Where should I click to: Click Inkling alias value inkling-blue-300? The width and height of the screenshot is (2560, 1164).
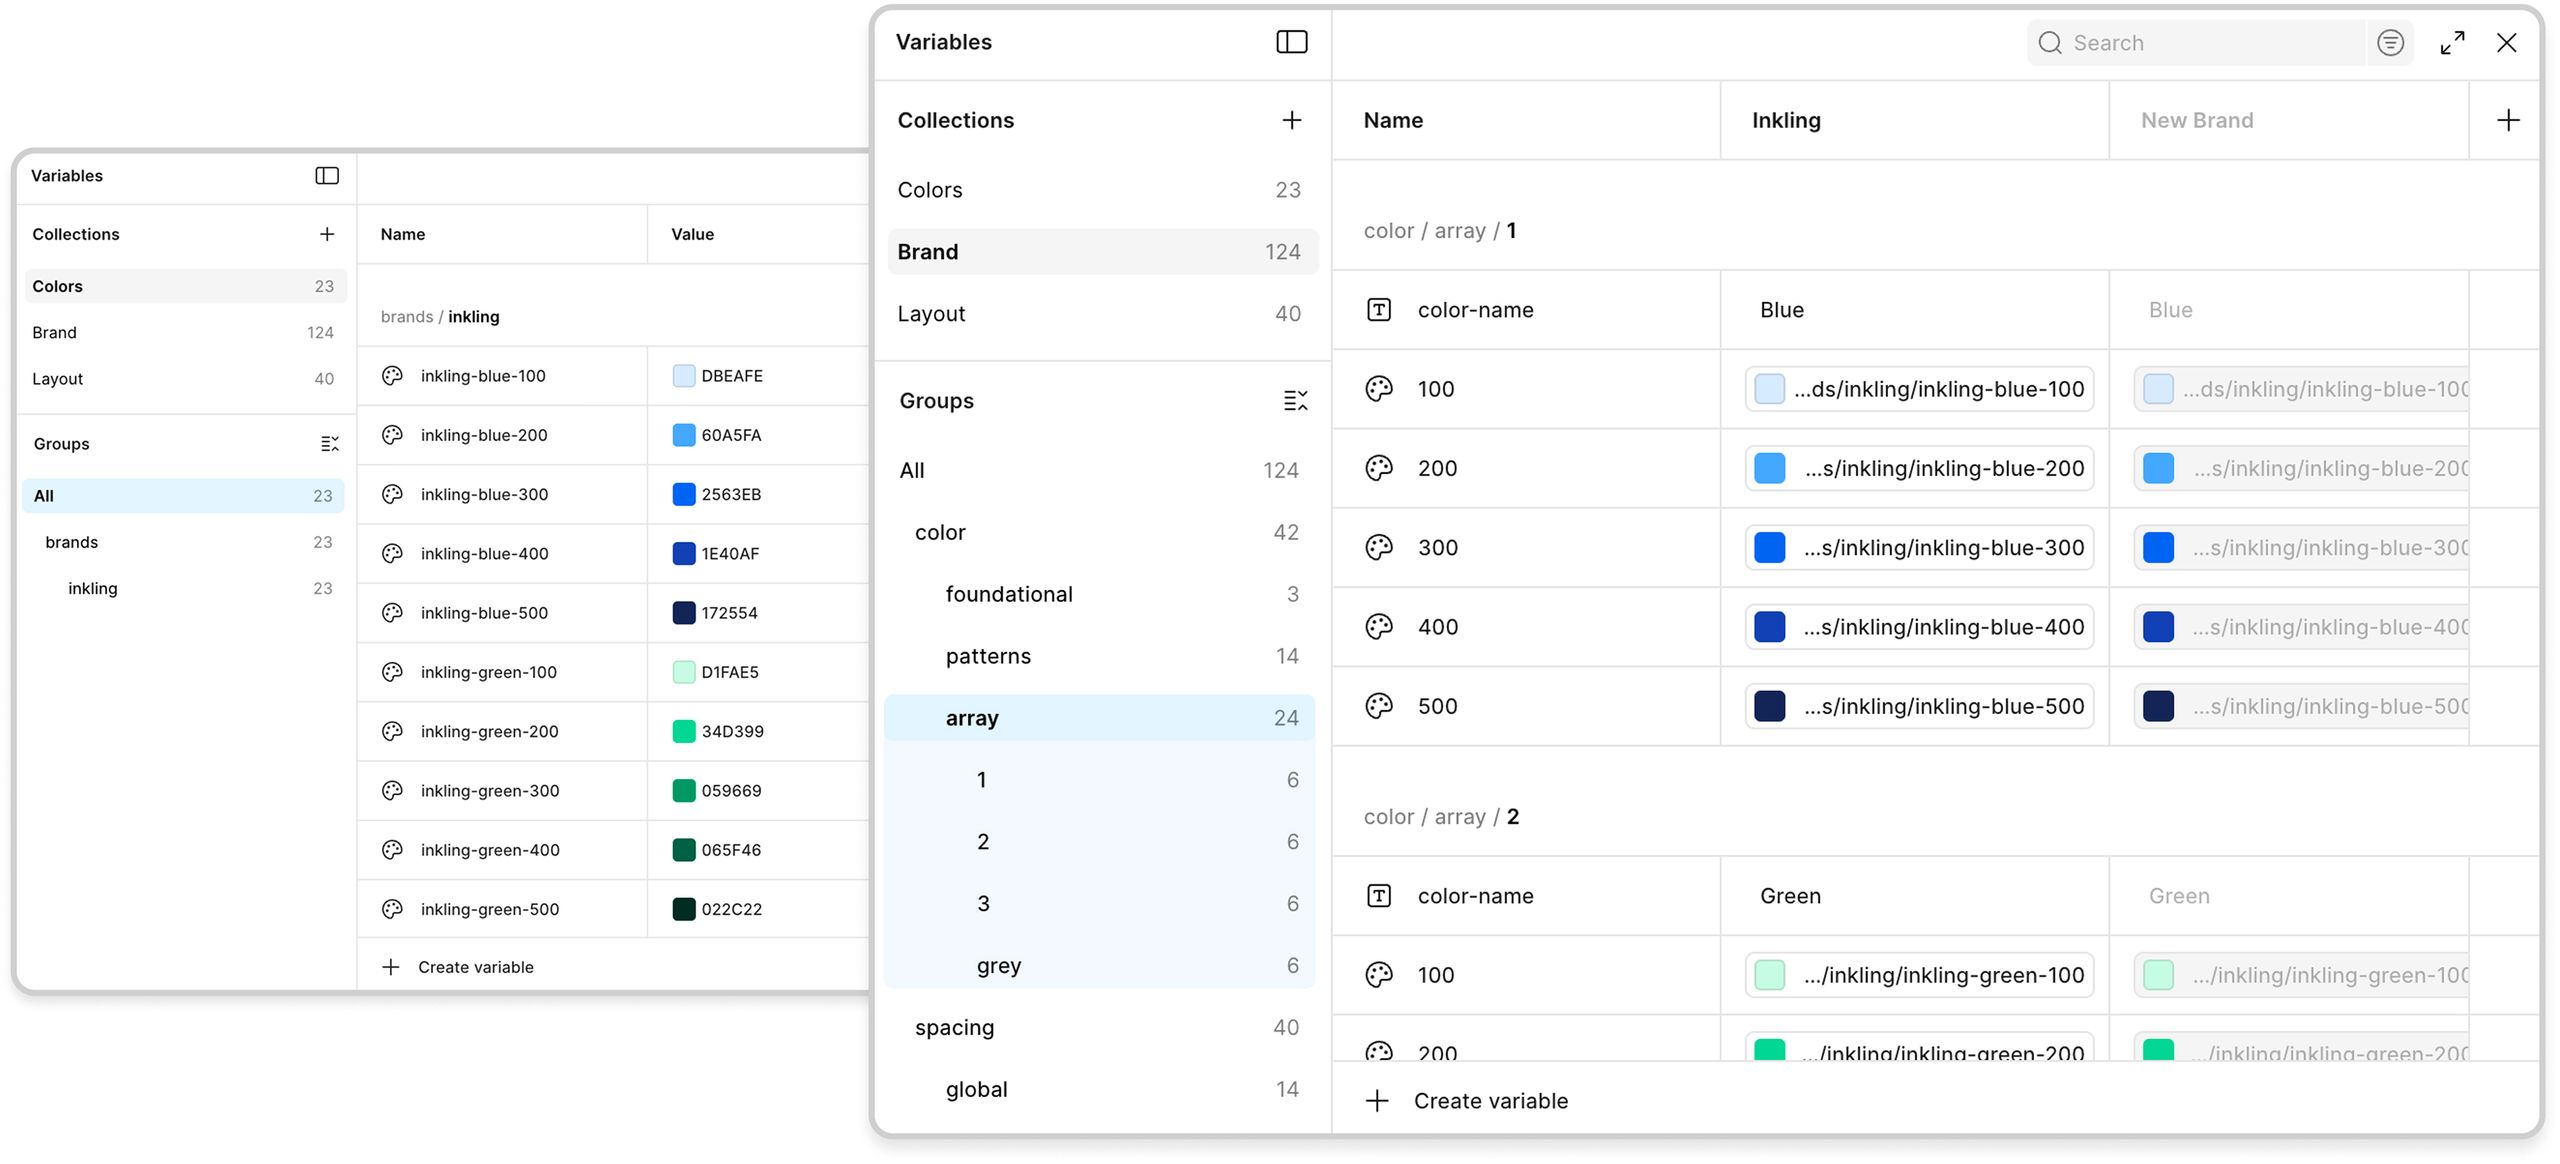click(x=1919, y=548)
